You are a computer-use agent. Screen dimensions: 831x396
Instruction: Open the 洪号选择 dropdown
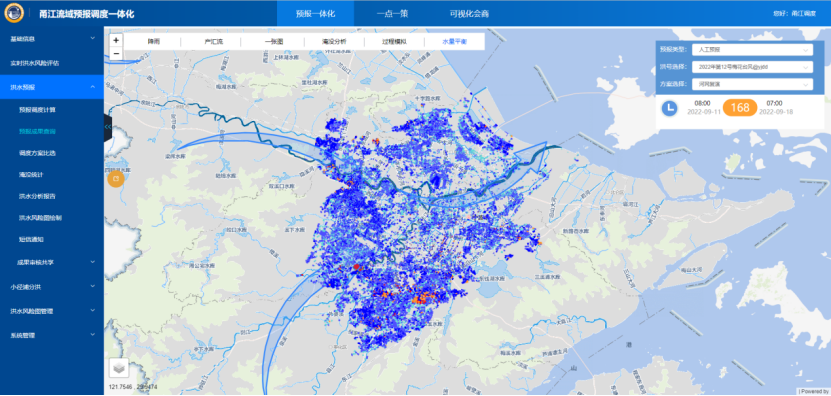coord(752,67)
